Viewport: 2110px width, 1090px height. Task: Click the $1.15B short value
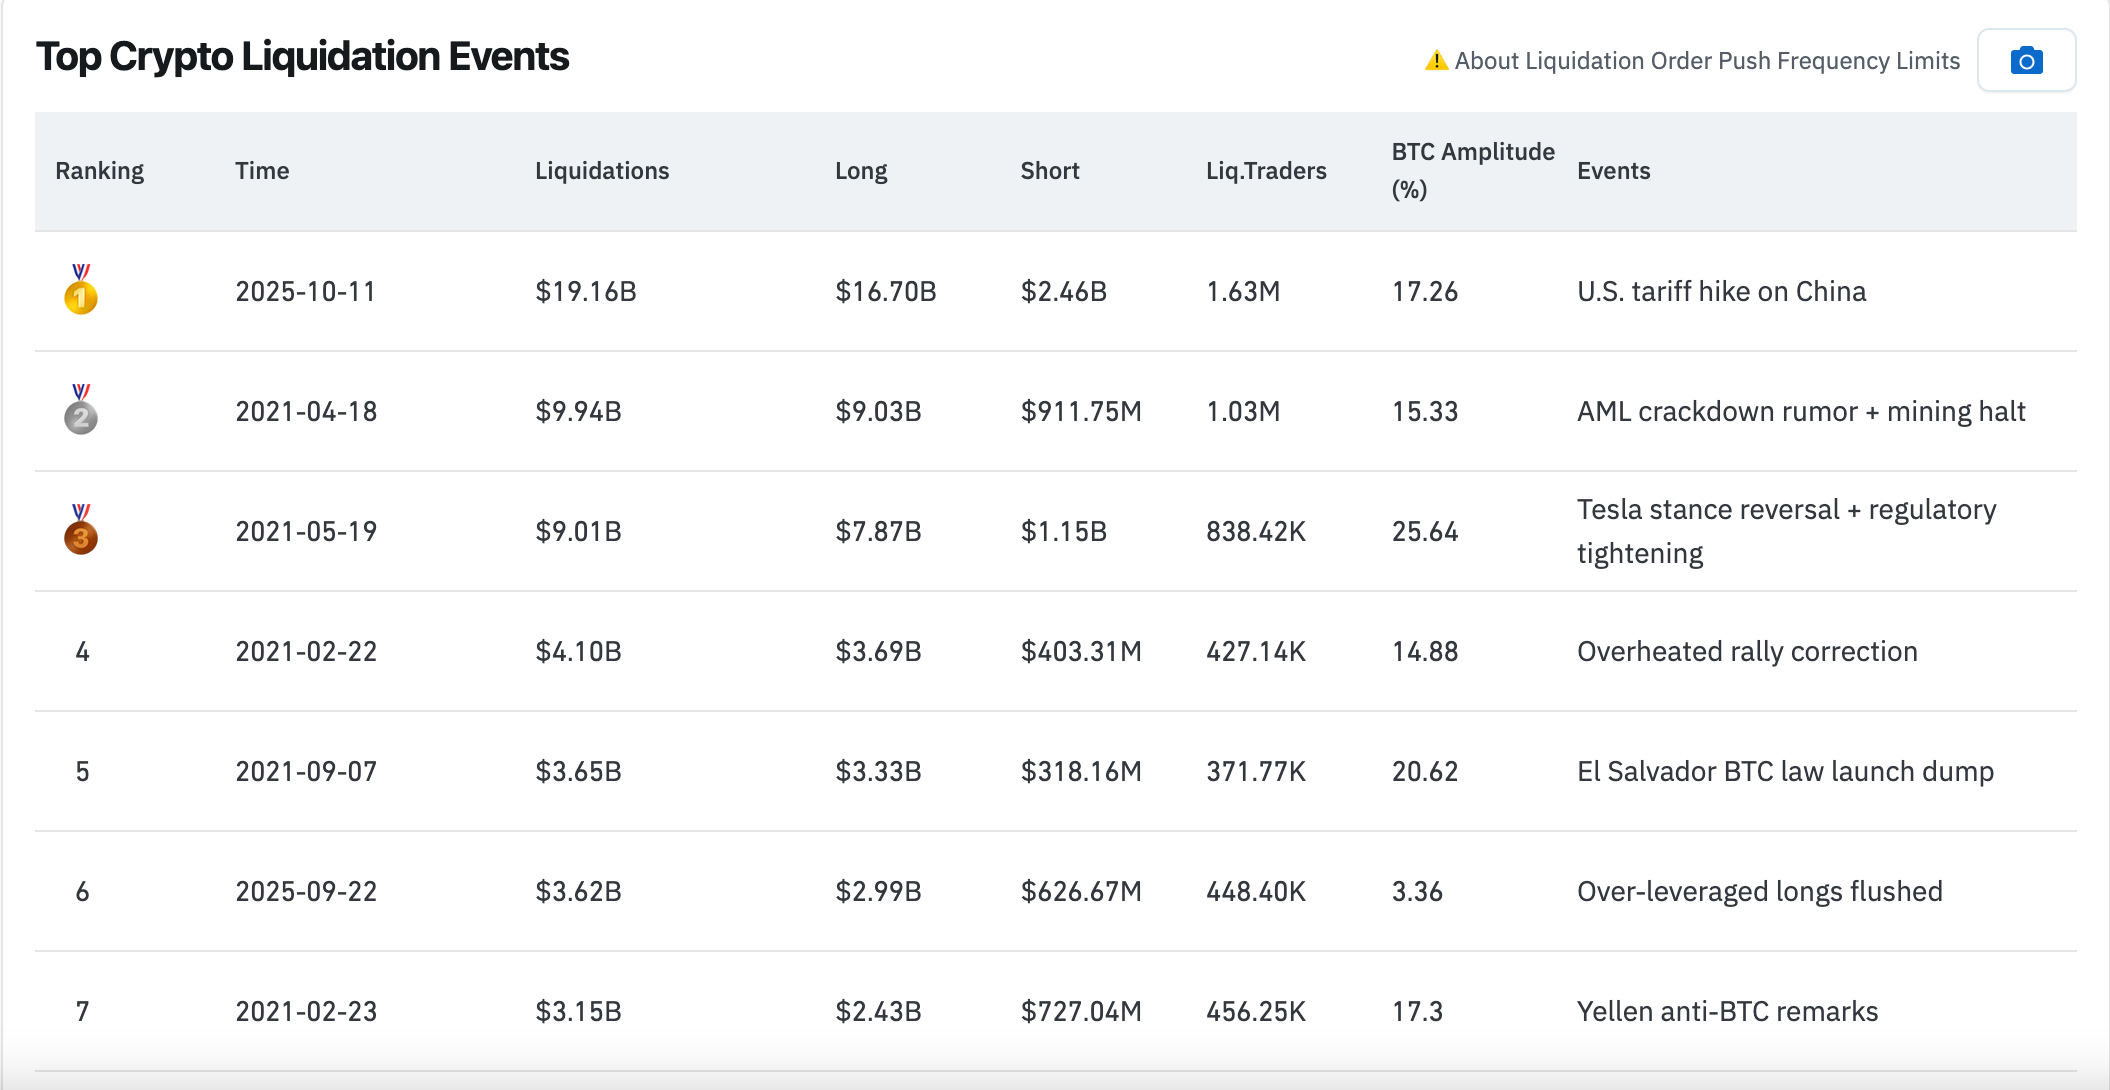(x=1064, y=531)
